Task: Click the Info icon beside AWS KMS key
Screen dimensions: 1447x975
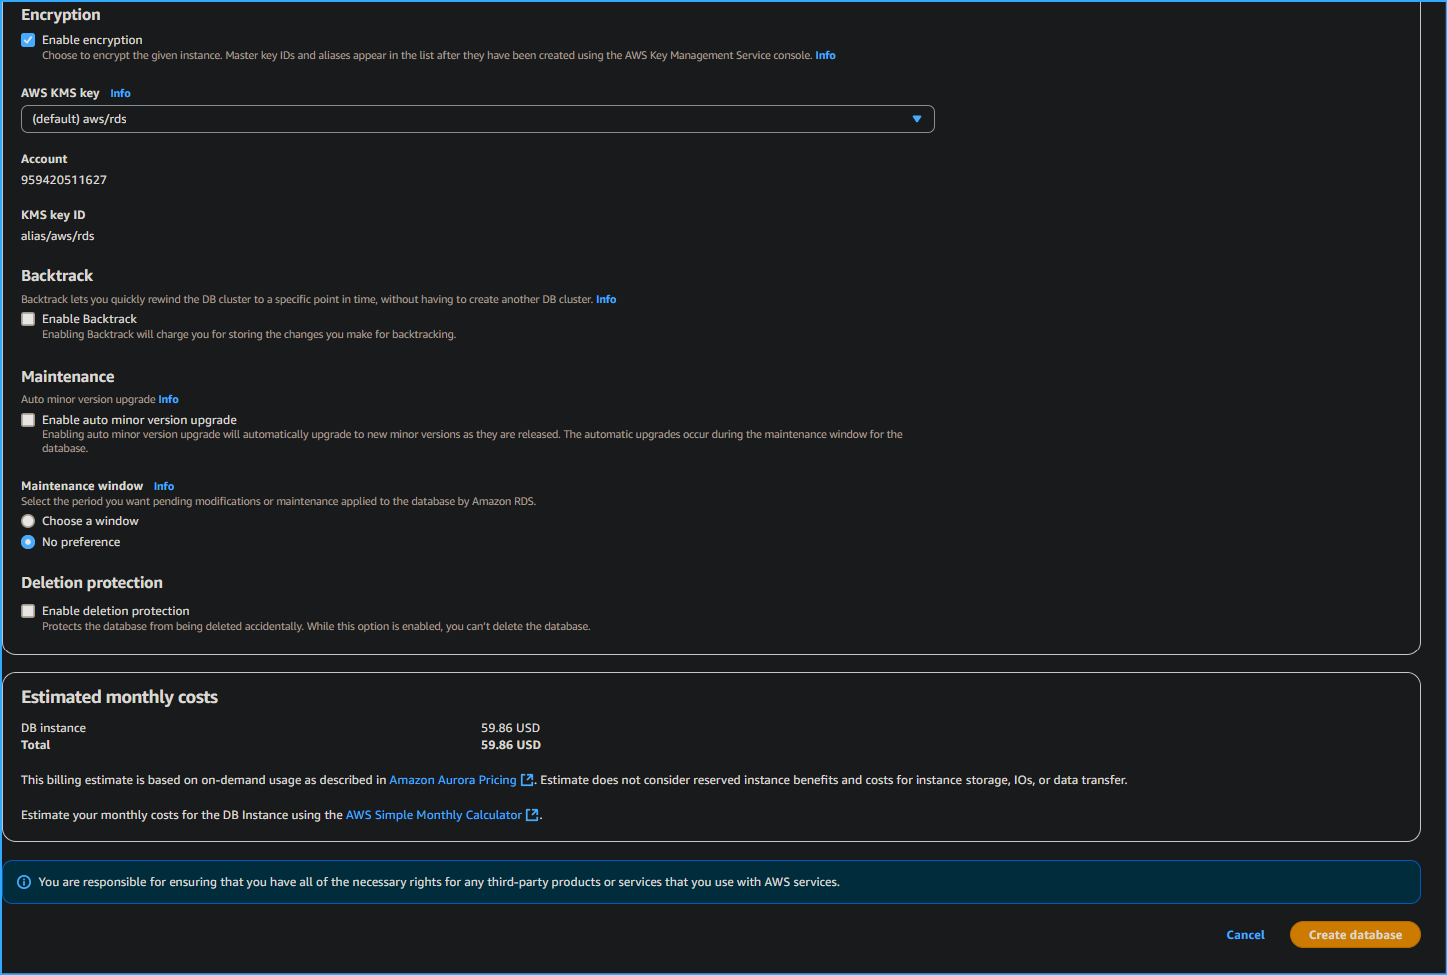Action: (x=120, y=93)
